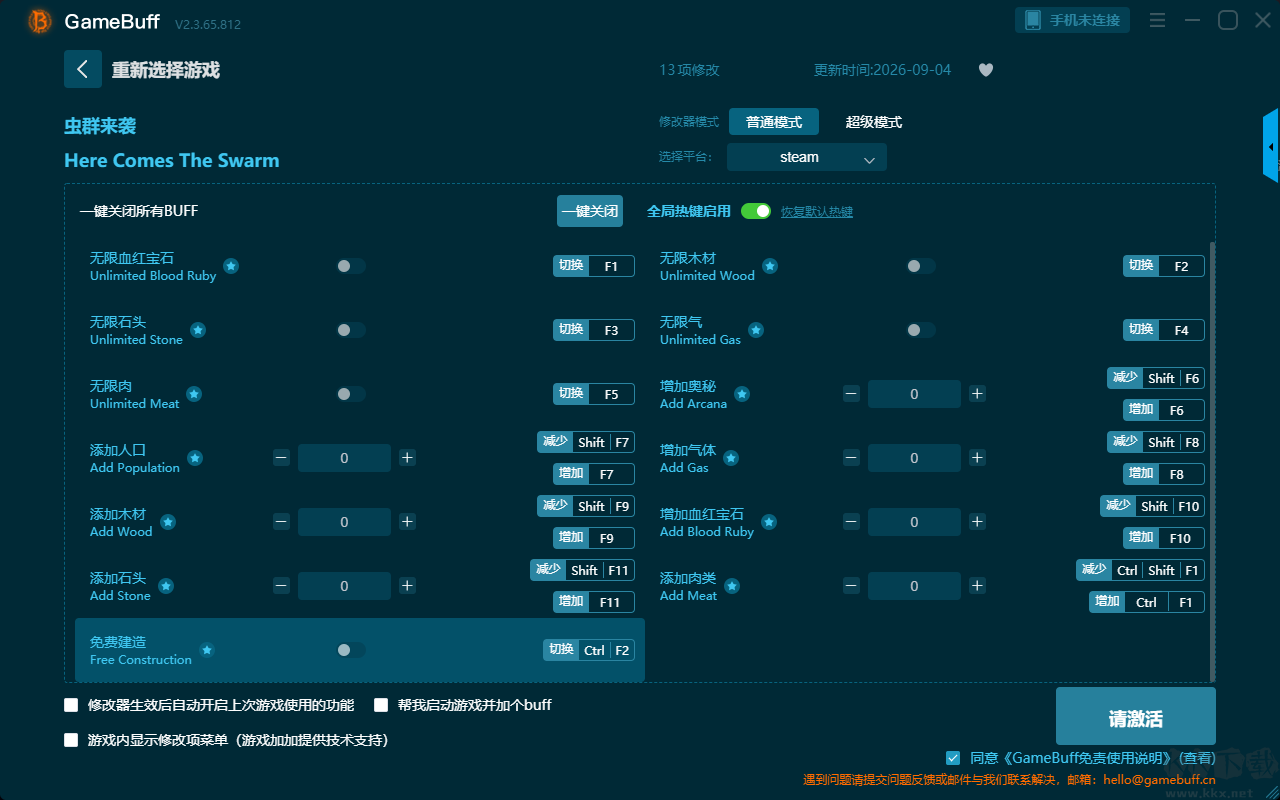Turn on Free Construction switch
The width and height of the screenshot is (1280, 800).
coord(351,650)
